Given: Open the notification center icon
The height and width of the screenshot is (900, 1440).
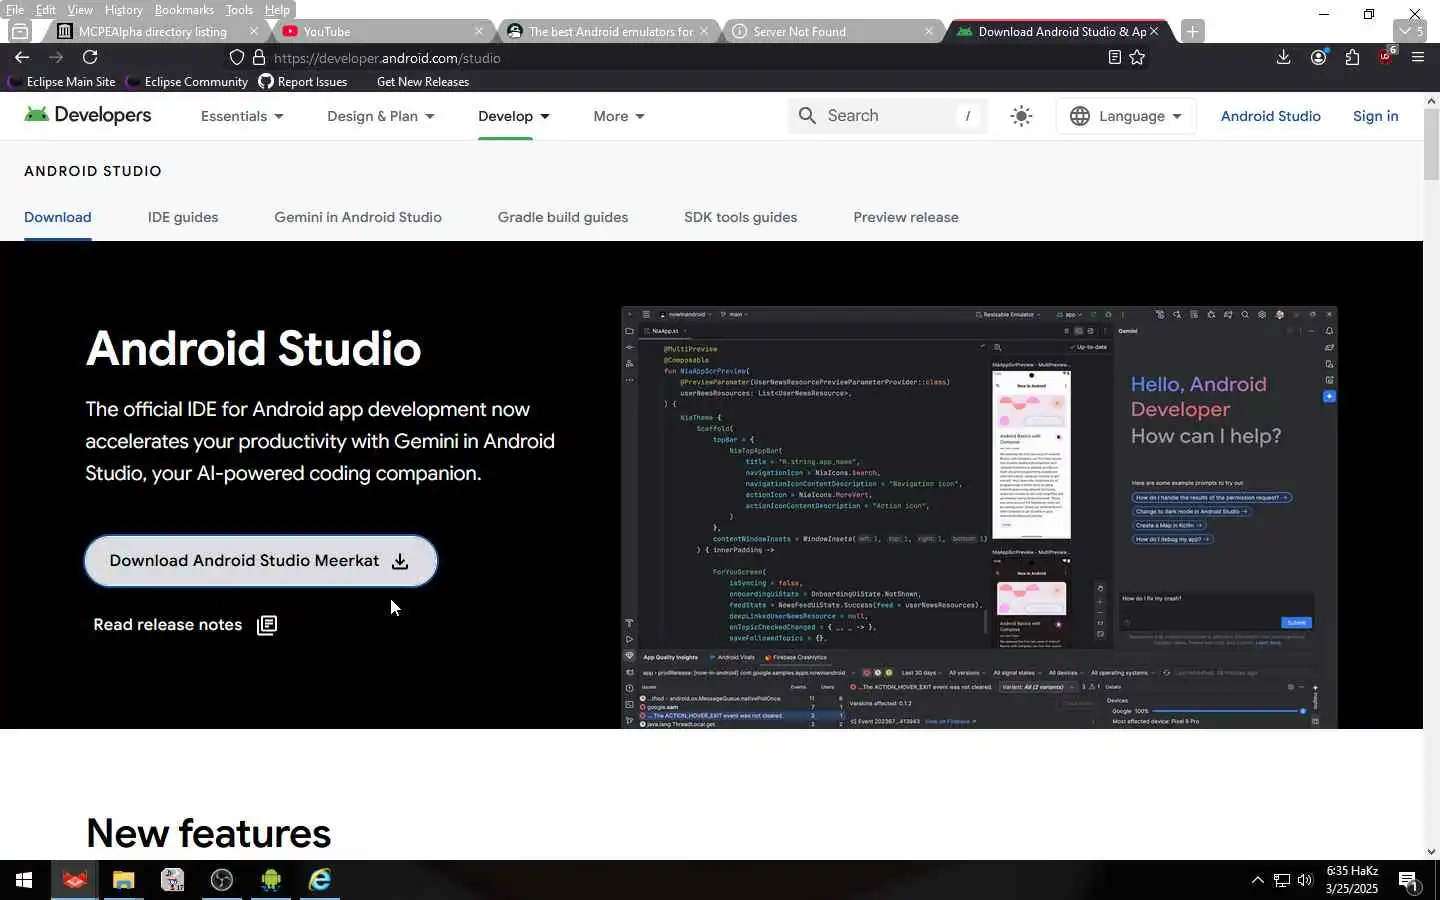Looking at the screenshot, I should [x=1408, y=881].
